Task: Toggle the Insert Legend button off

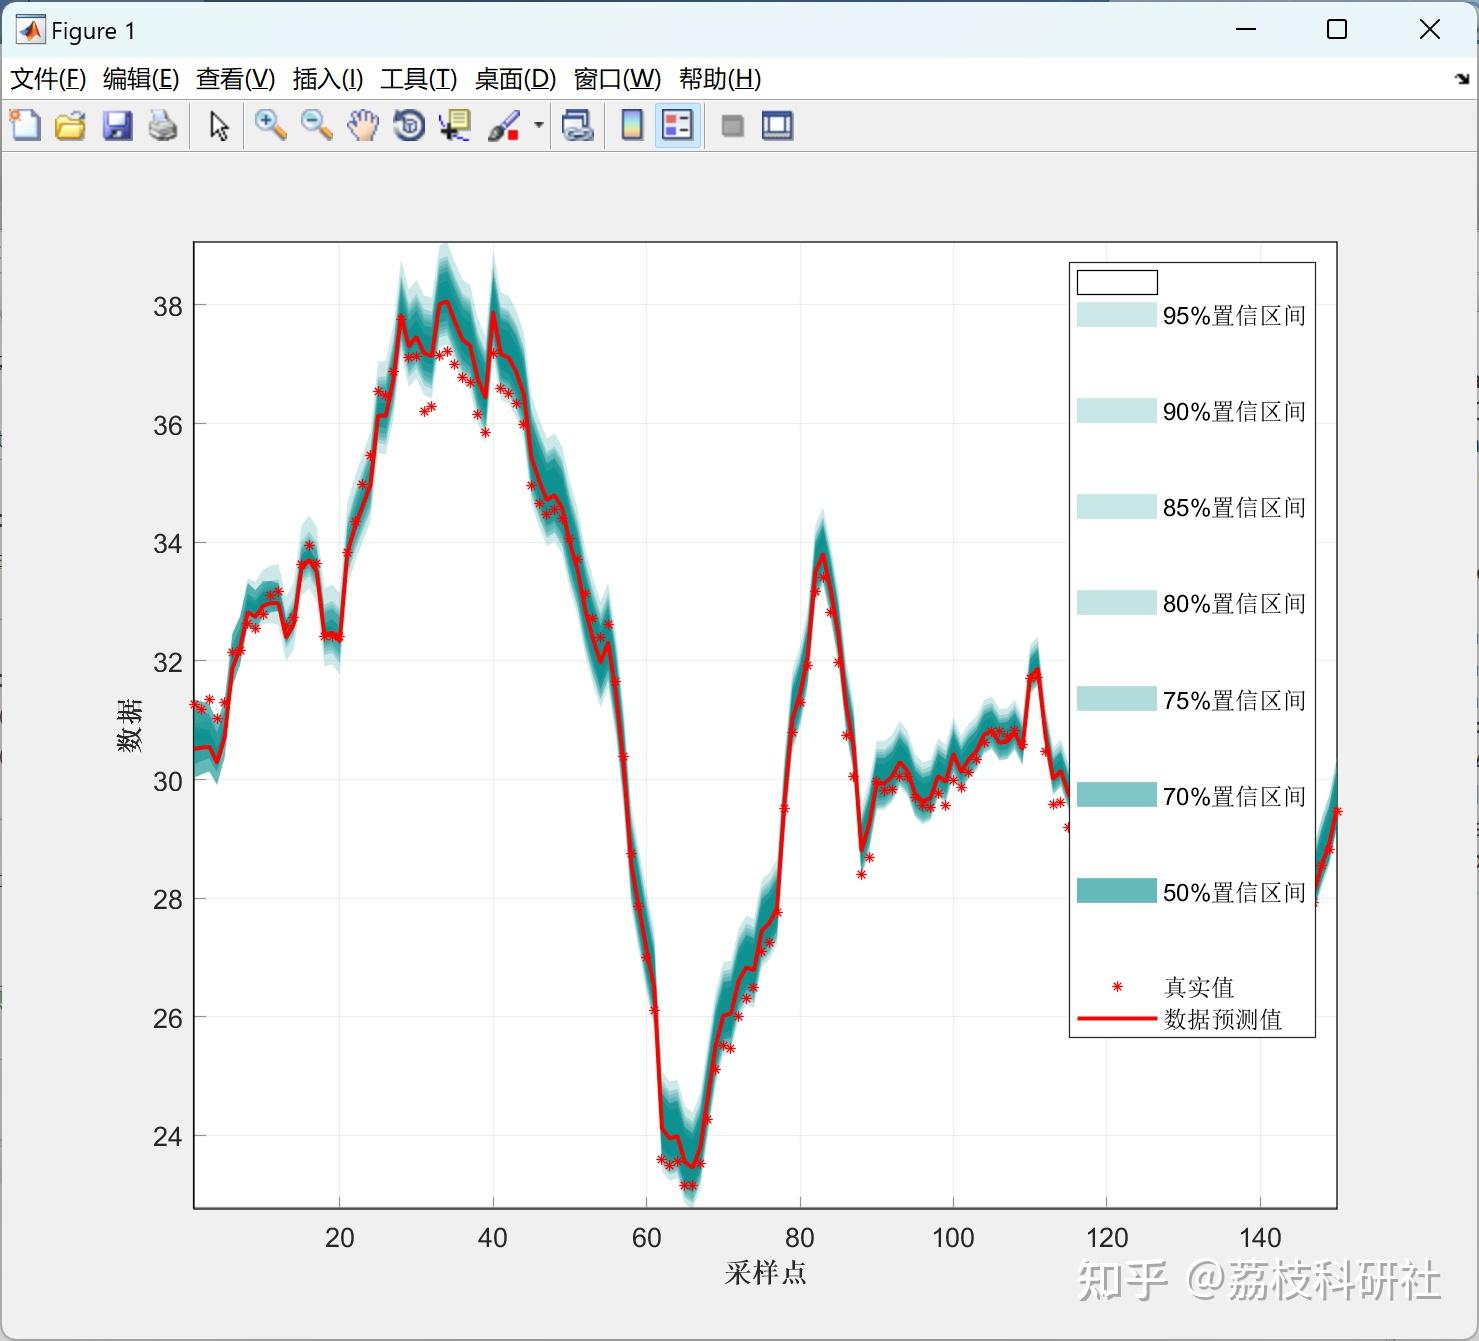Action: coord(678,126)
